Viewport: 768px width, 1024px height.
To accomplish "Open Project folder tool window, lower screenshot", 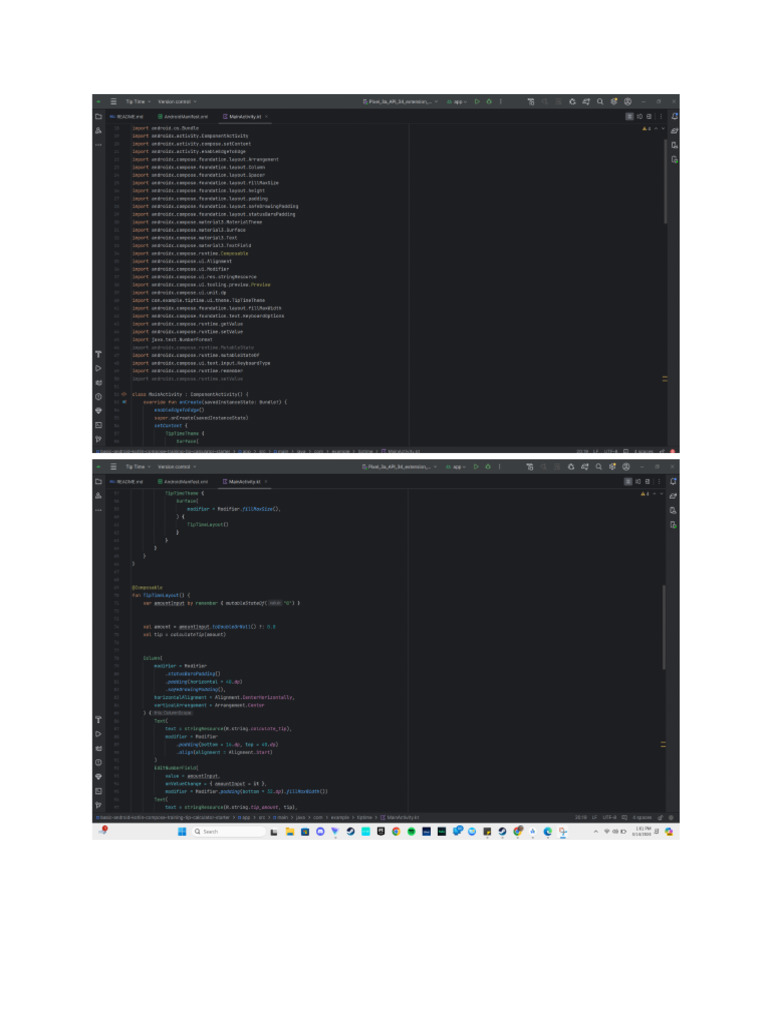I will (x=99, y=481).
